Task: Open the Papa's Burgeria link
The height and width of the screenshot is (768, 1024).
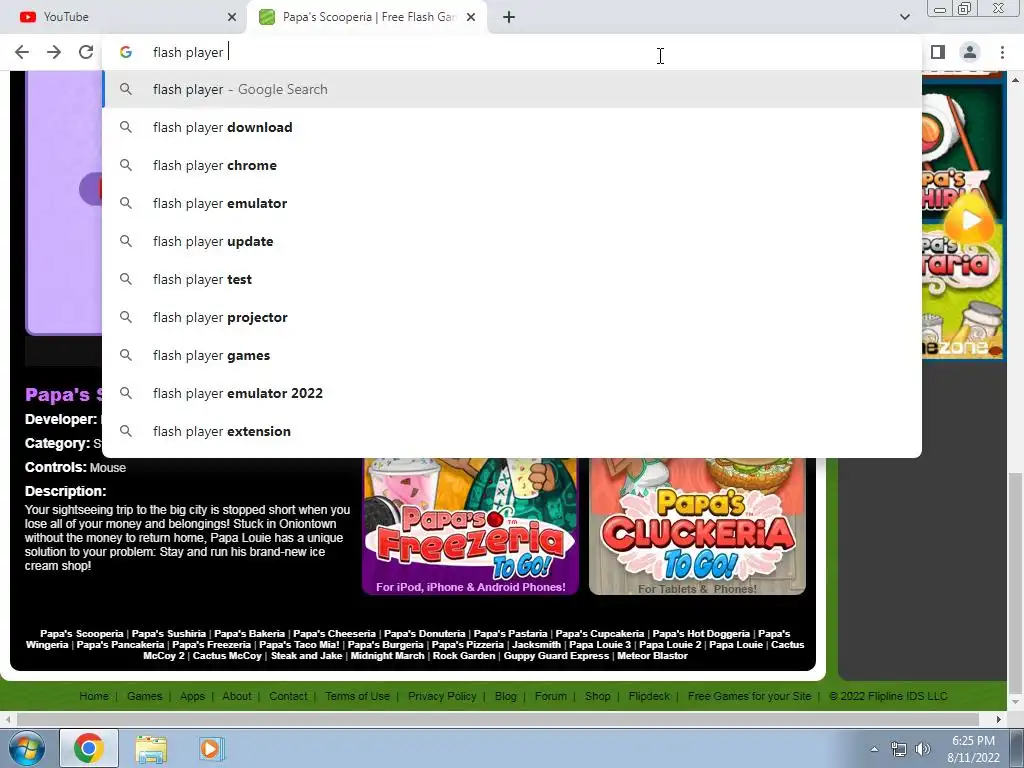Action: tap(385, 645)
